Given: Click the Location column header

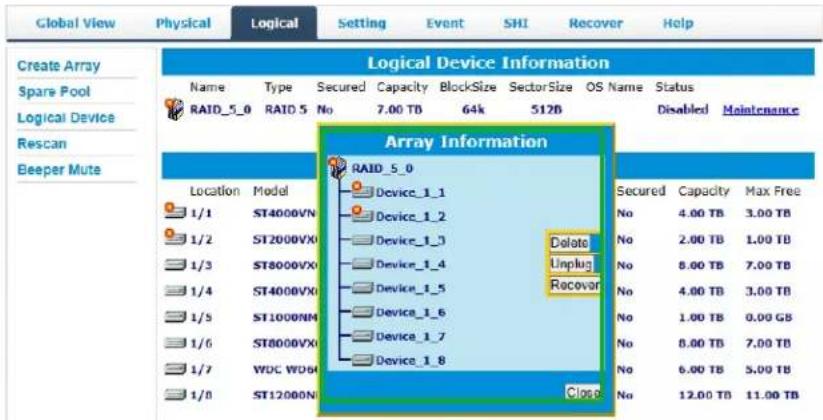Looking at the screenshot, I should point(215,191).
